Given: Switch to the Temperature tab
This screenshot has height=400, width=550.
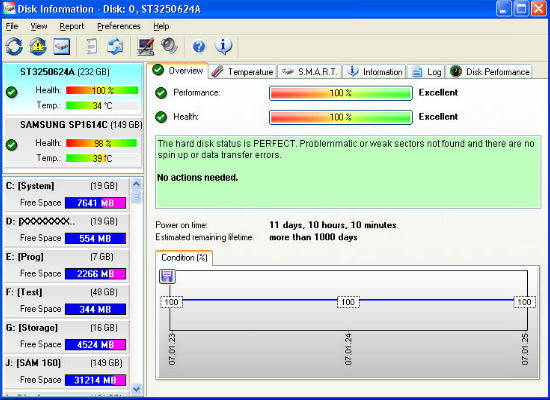Looking at the screenshot, I should (x=242, y=72).
